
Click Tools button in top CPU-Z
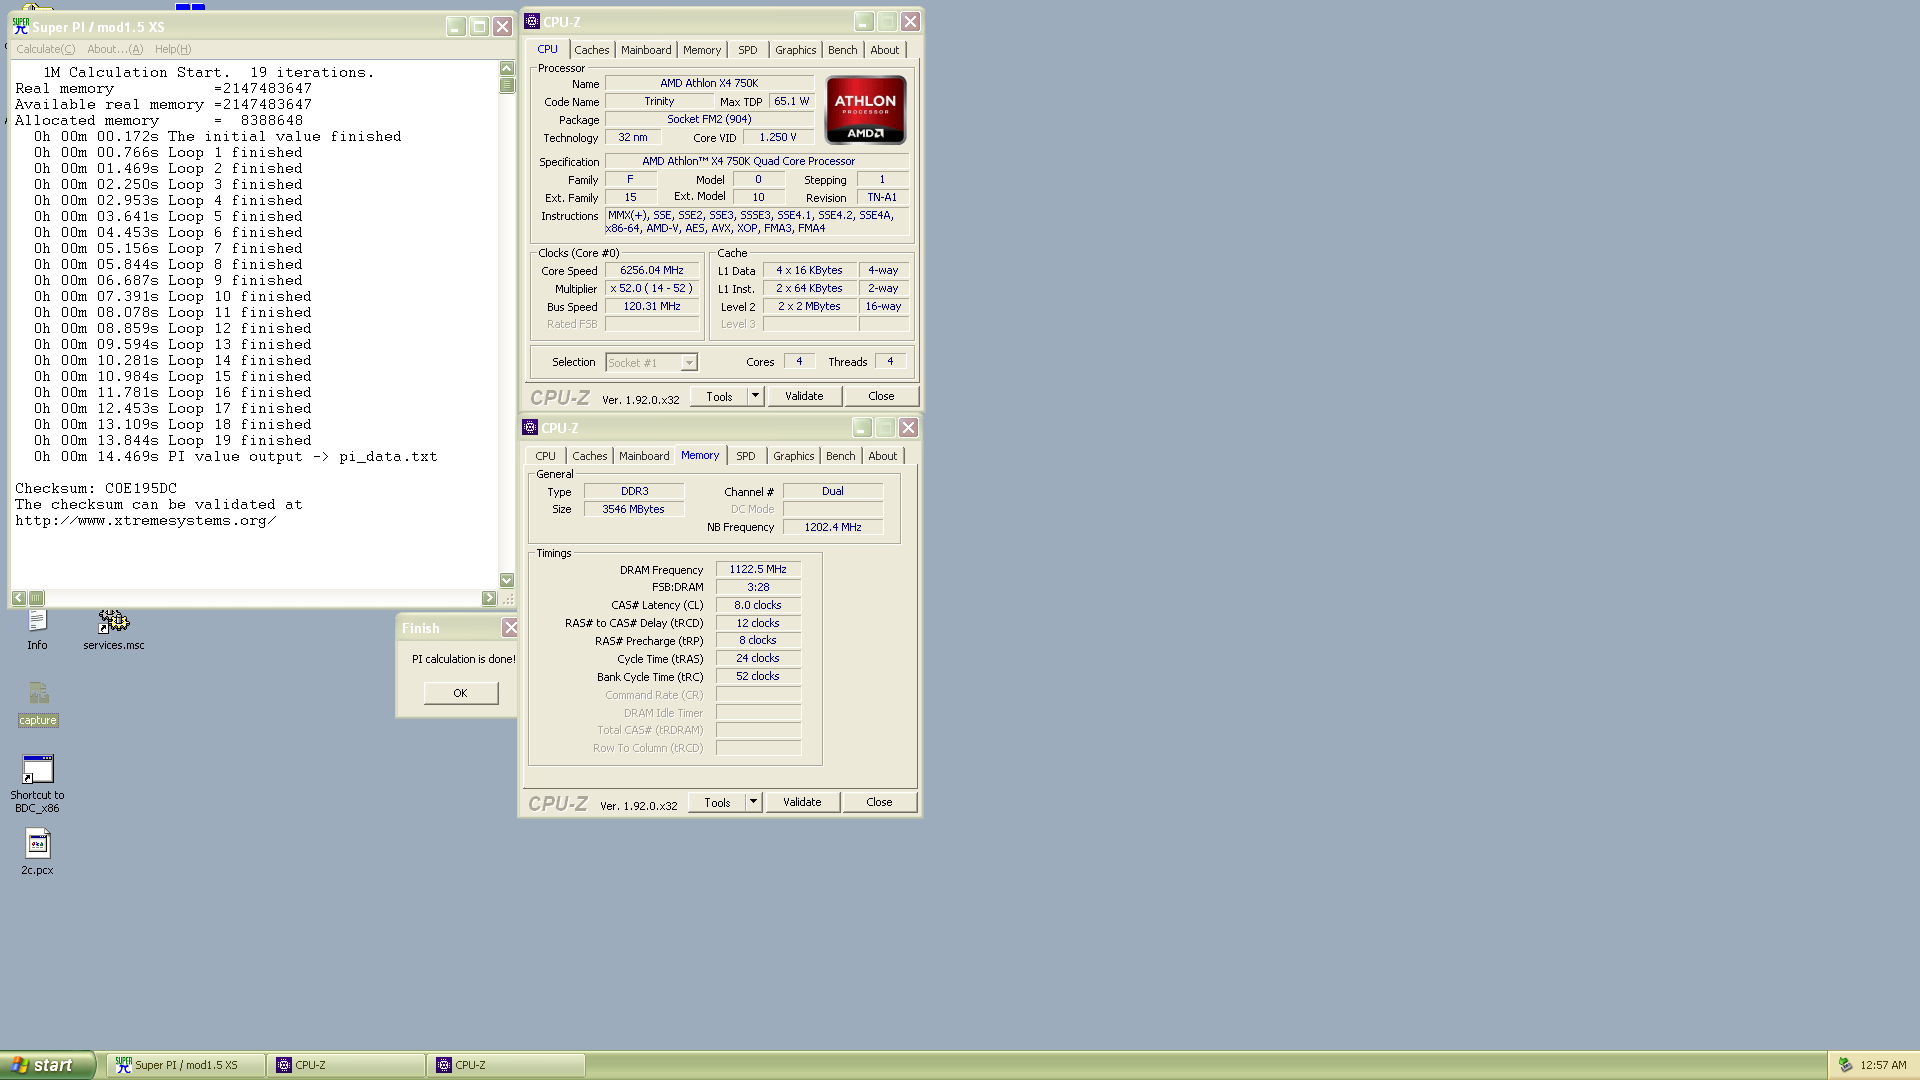click(x=719, y=396)
